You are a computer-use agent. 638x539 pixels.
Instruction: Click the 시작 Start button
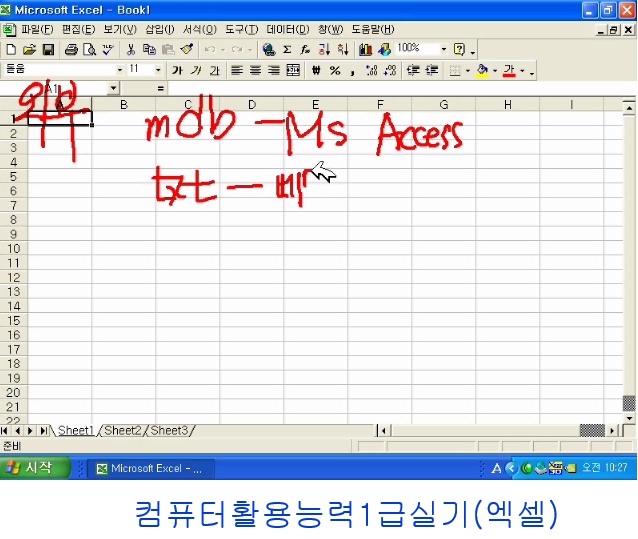(35, 468)
